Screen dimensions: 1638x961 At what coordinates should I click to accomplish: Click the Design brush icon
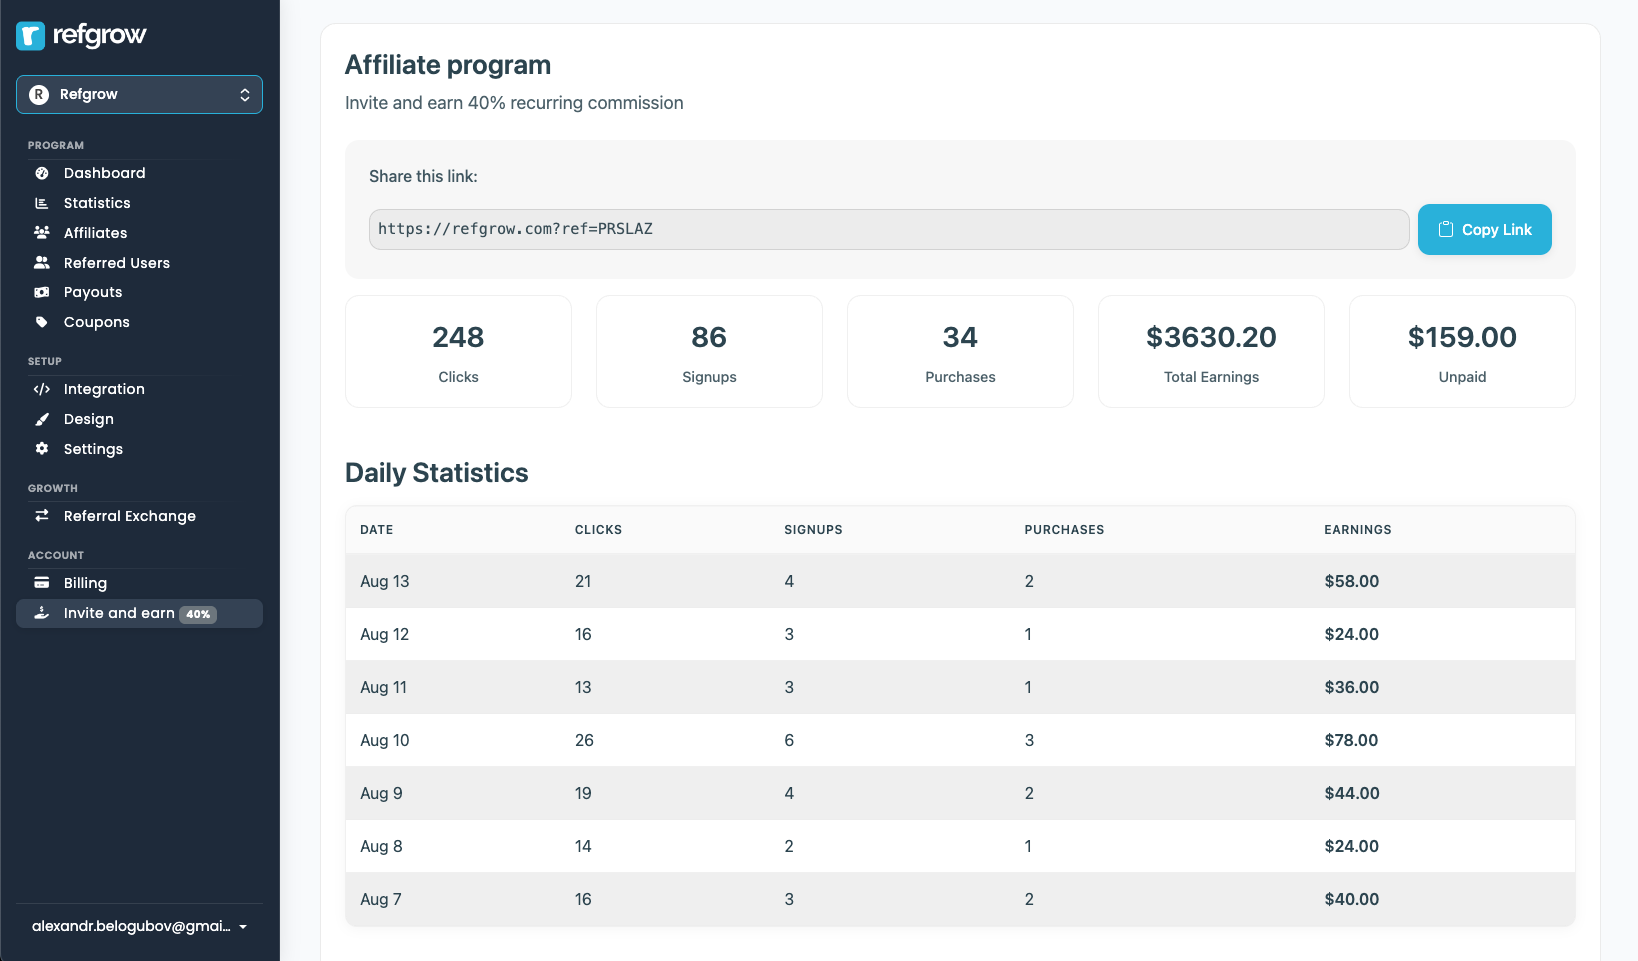(42, 419)
